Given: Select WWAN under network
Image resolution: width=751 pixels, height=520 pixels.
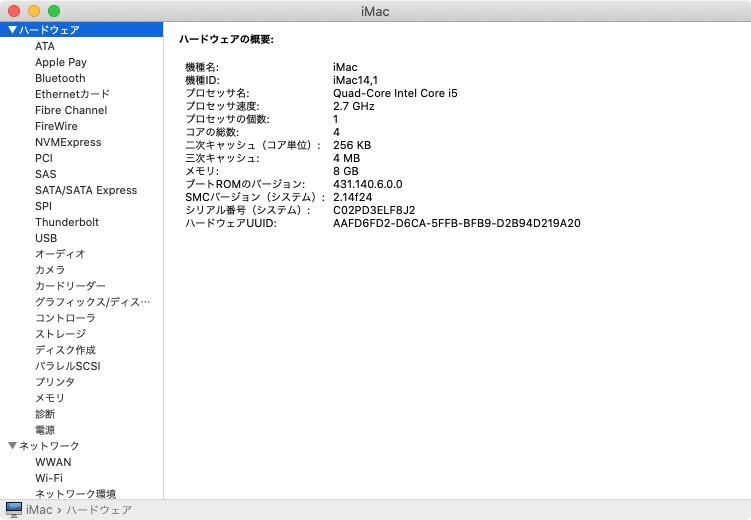Looking at the screenshot, I should (53, 462).
